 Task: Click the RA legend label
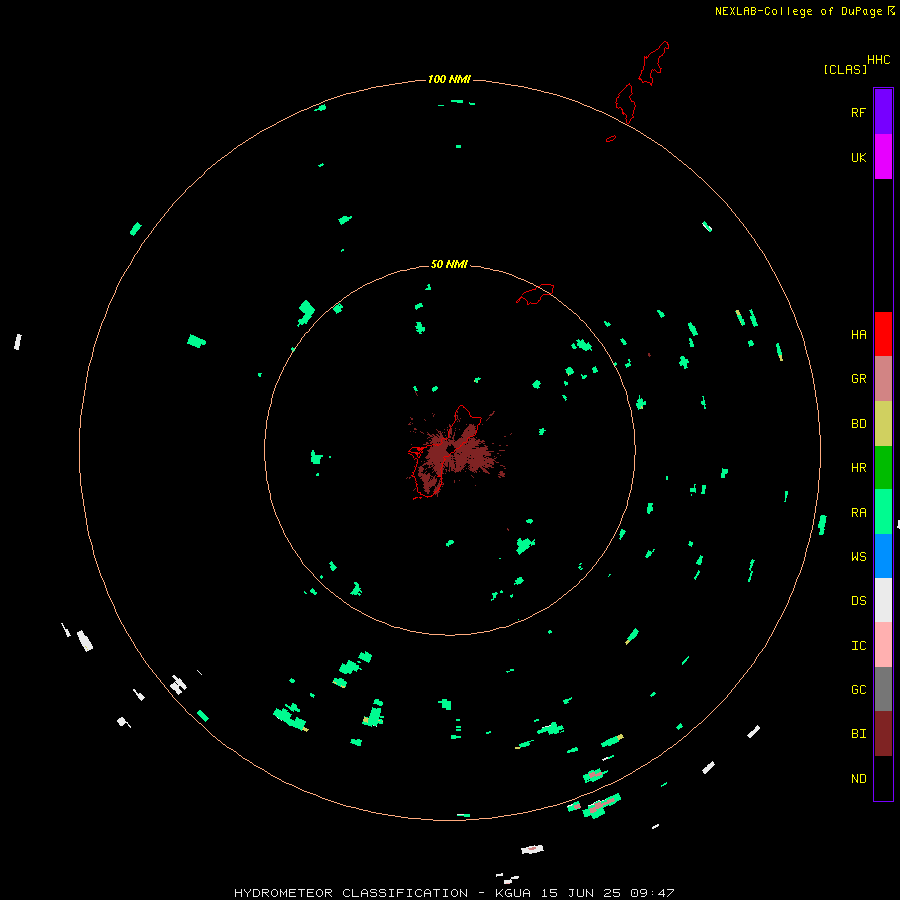coord(858,513)
